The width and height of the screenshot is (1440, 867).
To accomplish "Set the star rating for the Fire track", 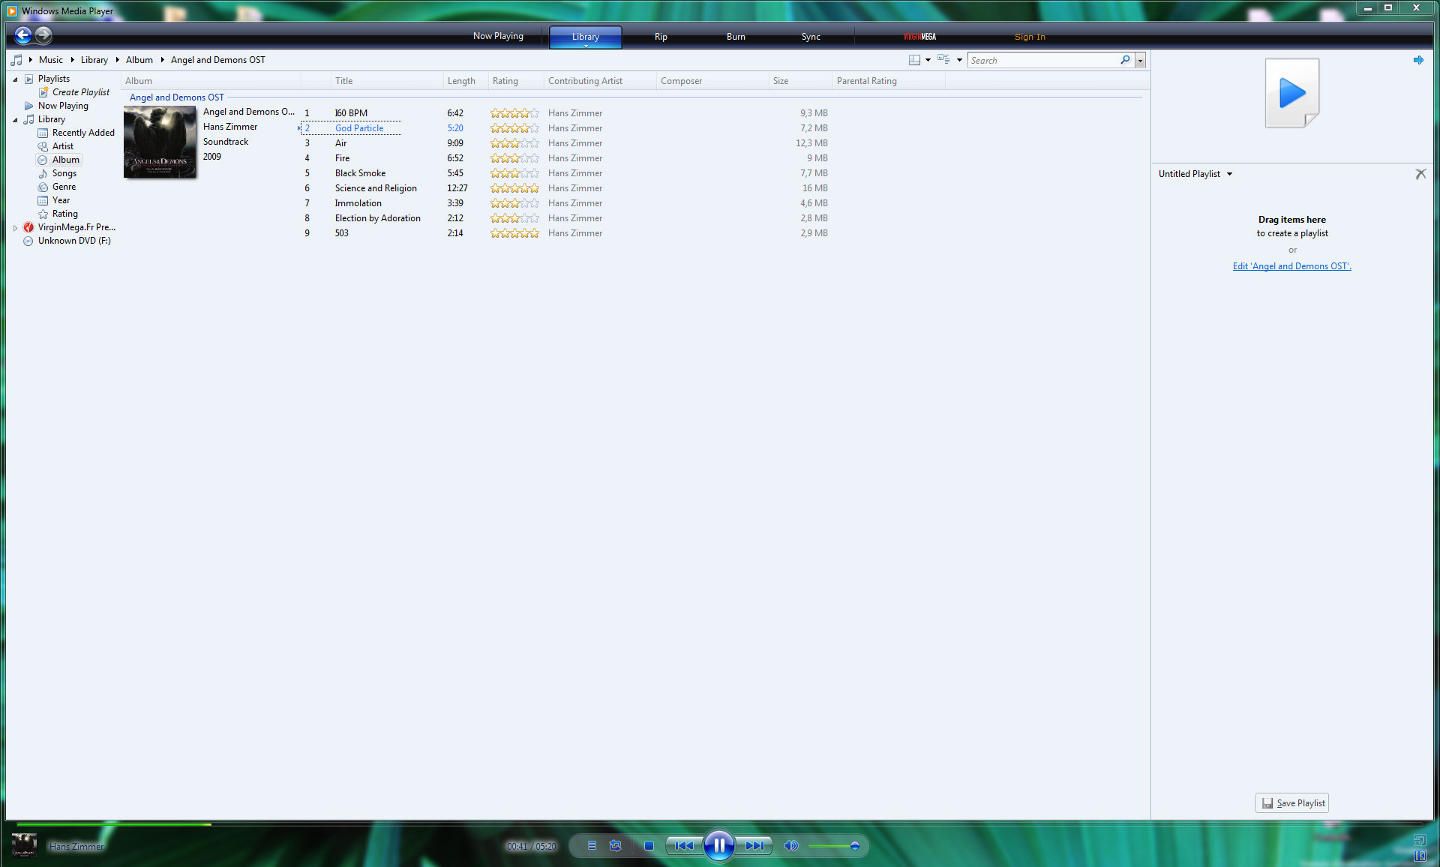I will click(x=515, y=158).
